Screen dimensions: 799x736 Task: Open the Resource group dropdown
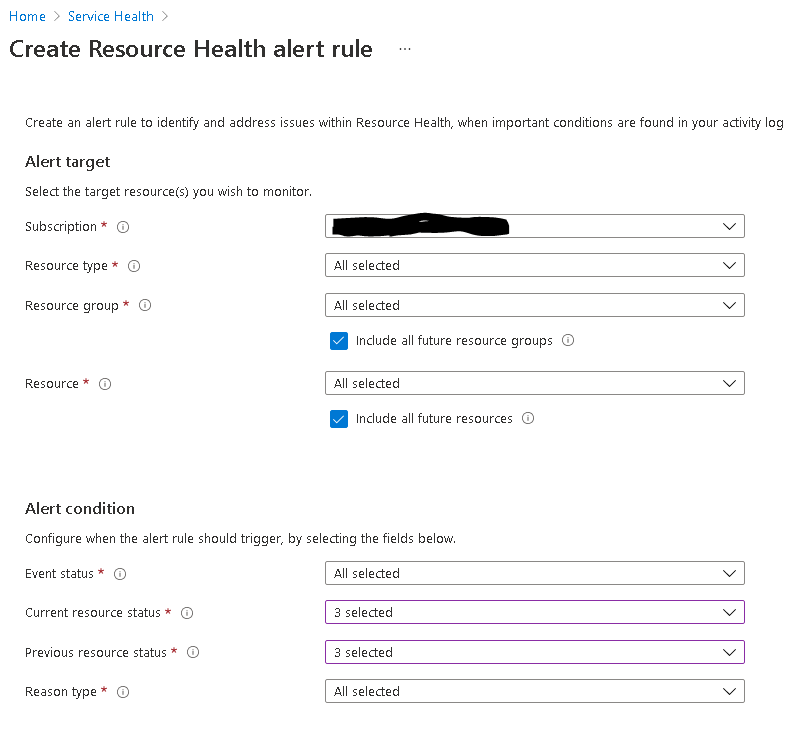[535, 305]
